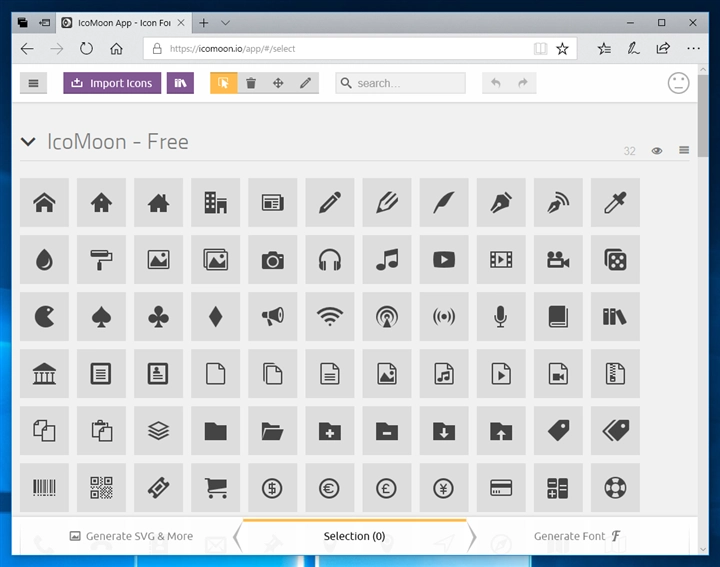The image size is (720, 567).
Task: Add this page to favorites star
Action: 562,49
